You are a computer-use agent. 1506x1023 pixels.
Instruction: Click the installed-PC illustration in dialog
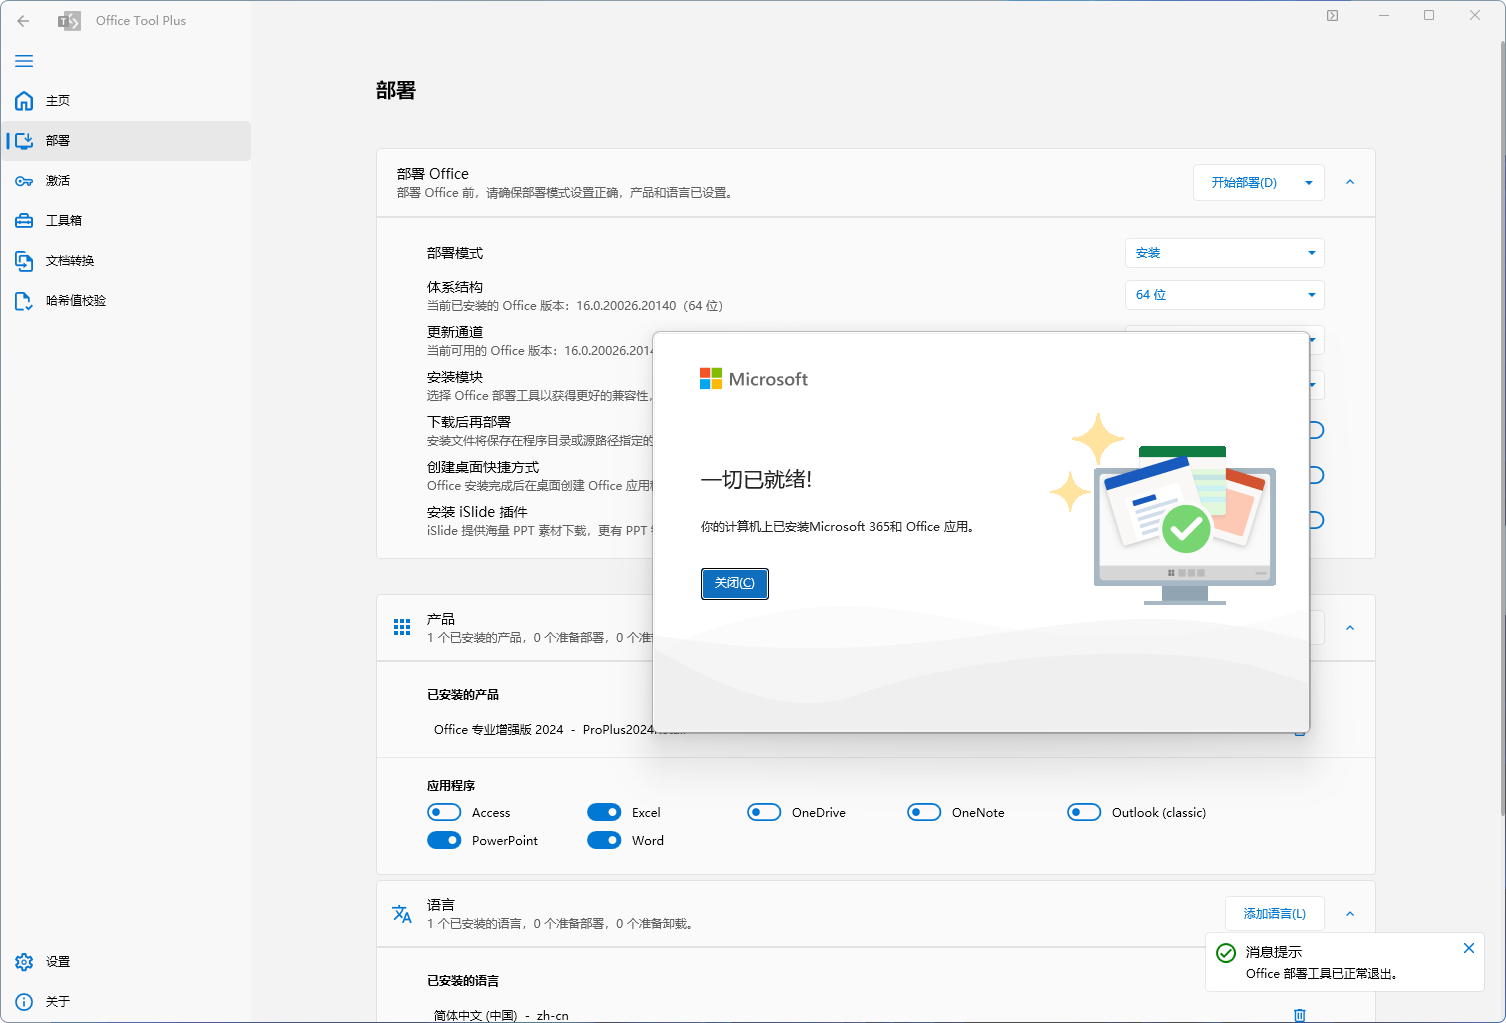click(1164, 510)
